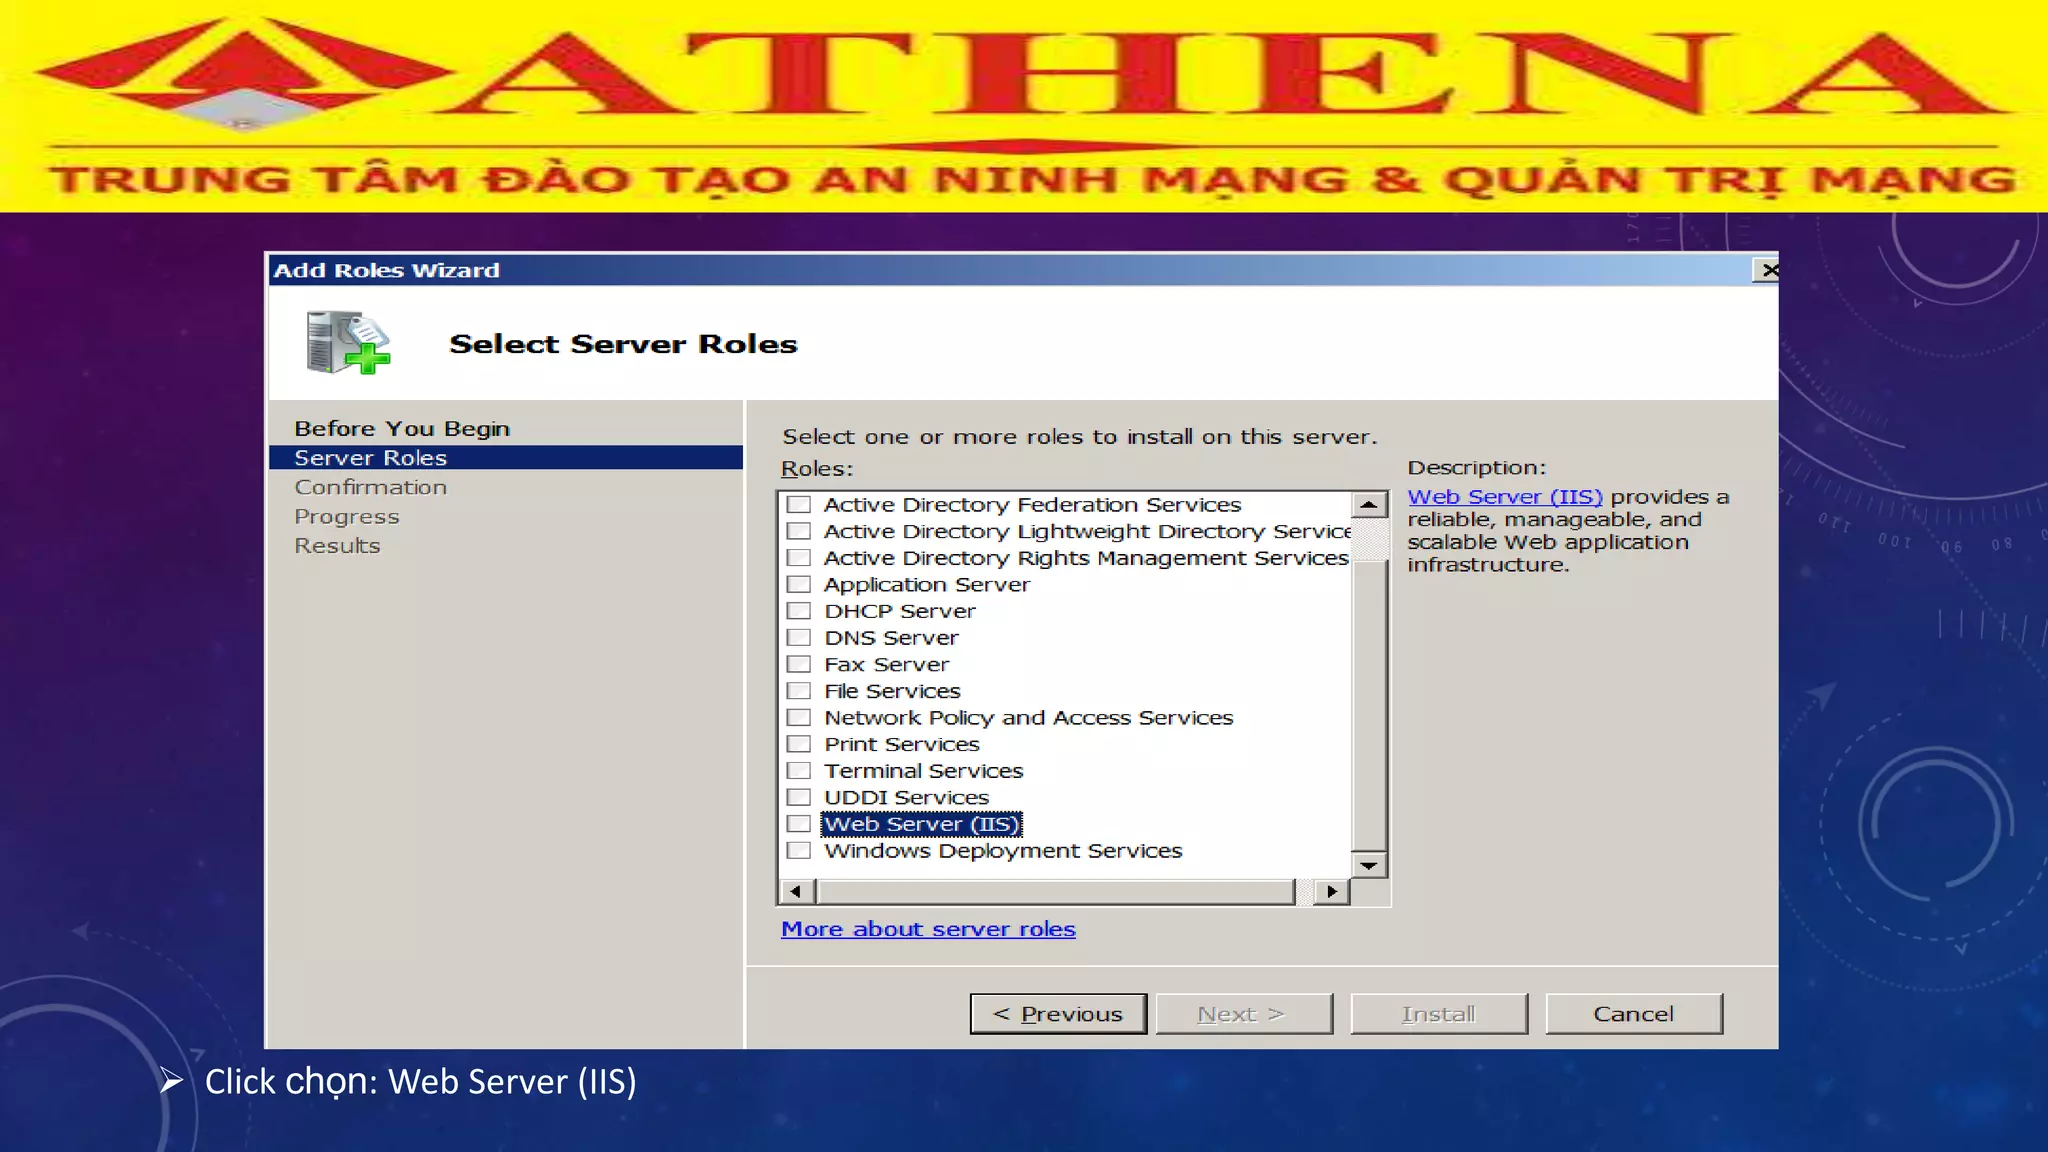This screenshot has height=1152, width=2048.
Task: Click the Terminal Services role label
Action: [923, 771]
